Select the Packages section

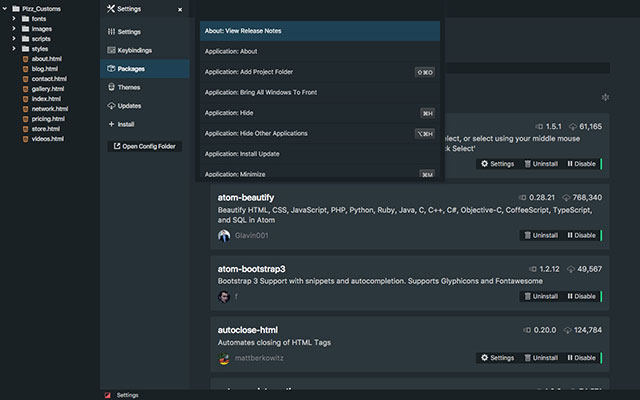pos(144,69)
